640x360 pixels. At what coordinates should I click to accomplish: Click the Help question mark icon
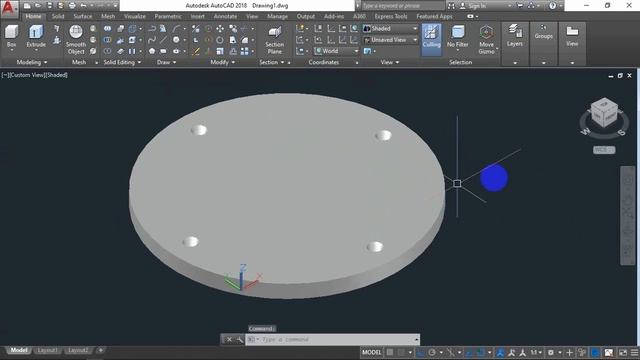coord(552,6)
